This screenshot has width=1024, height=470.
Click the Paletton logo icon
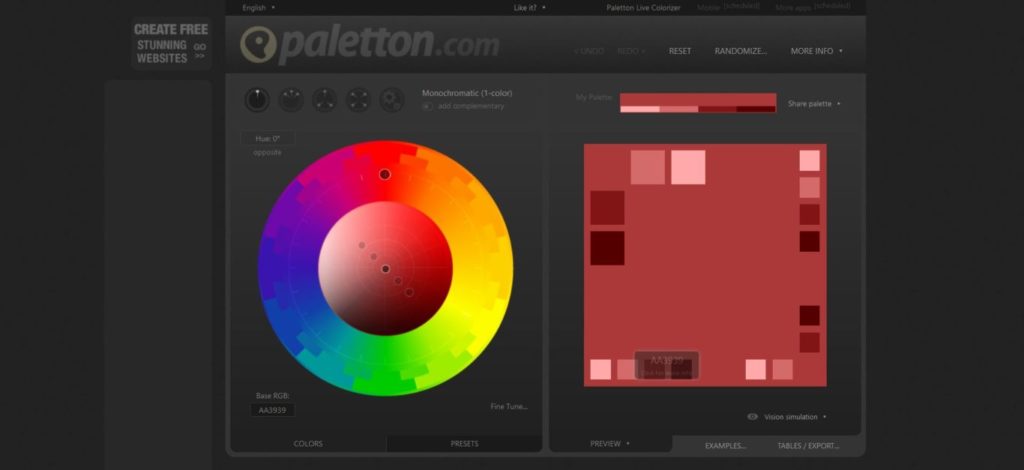point(258,44)
